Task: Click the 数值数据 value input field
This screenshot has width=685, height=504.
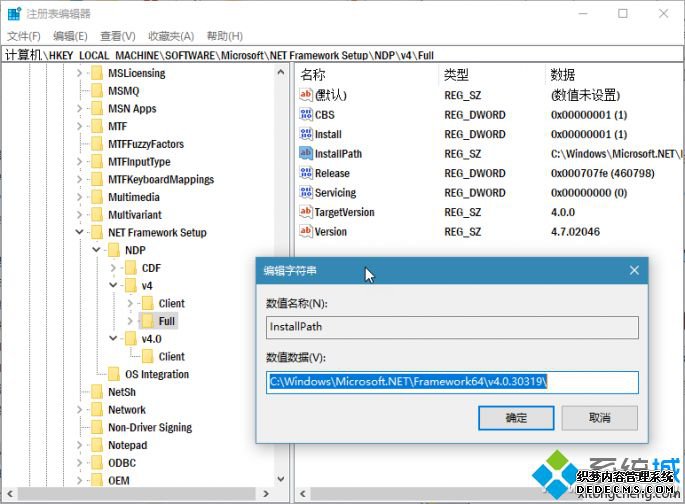Action: coord(452,382)
